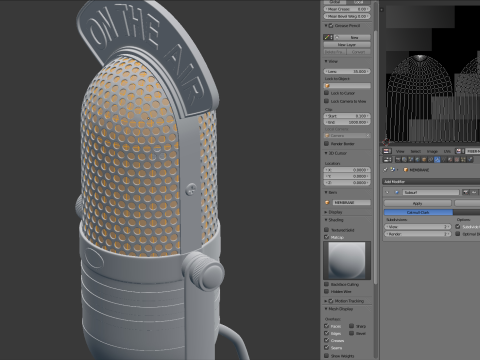
Task: Enable Backface Culling checkbox
Action: click(327, 284)
